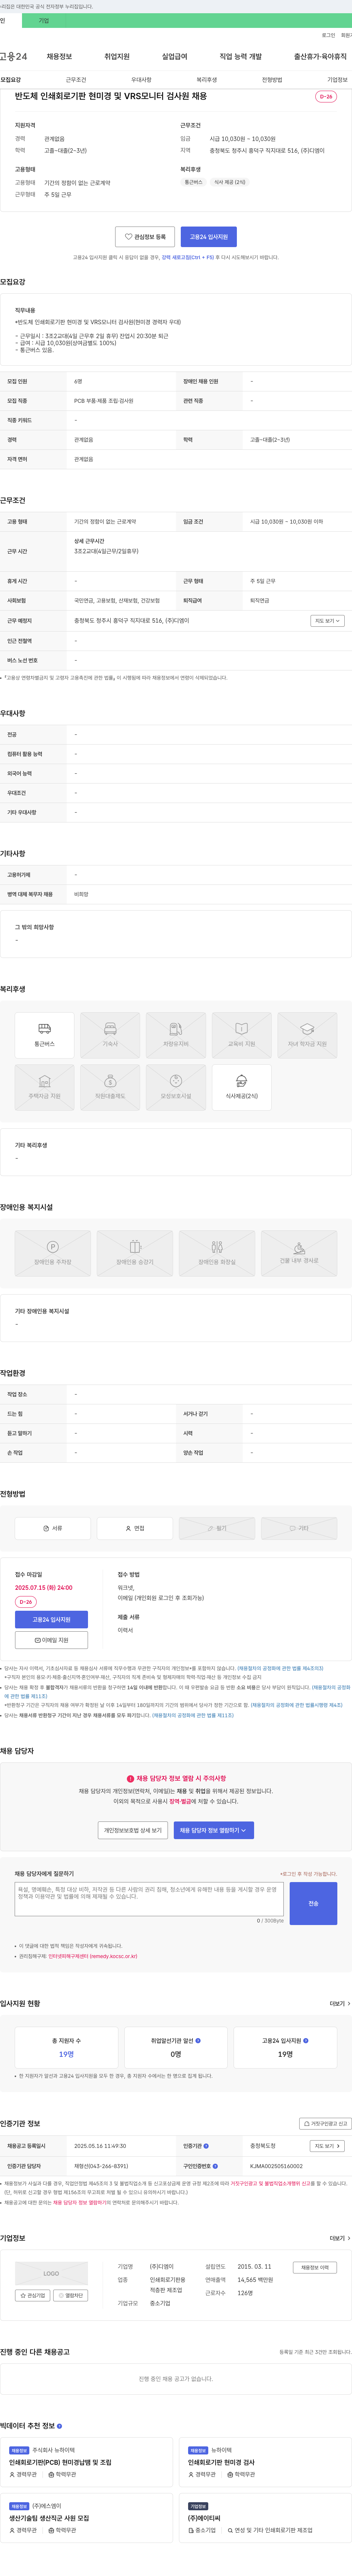This screenshot has height=2576, width=352.
Task: Click the 채용절차의 공정화에 관한 법률 제4조의3 link
Action: 280,1668
